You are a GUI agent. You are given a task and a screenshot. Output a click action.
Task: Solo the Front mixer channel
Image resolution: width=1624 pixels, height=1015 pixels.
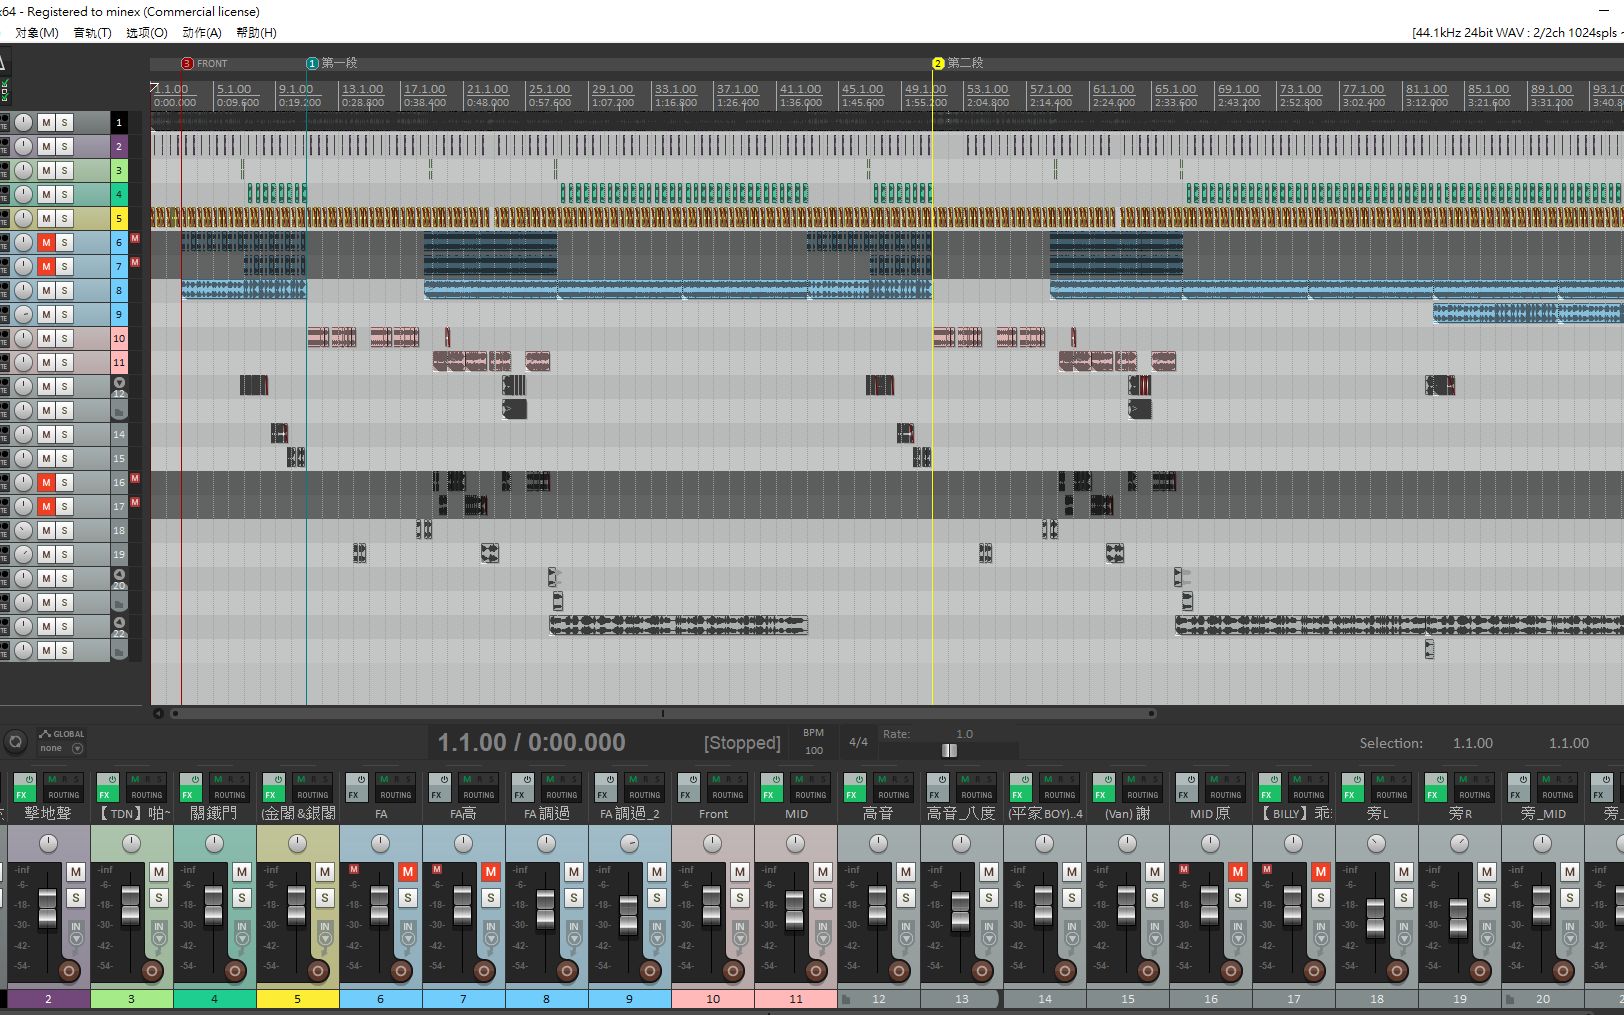coord(740,898)
